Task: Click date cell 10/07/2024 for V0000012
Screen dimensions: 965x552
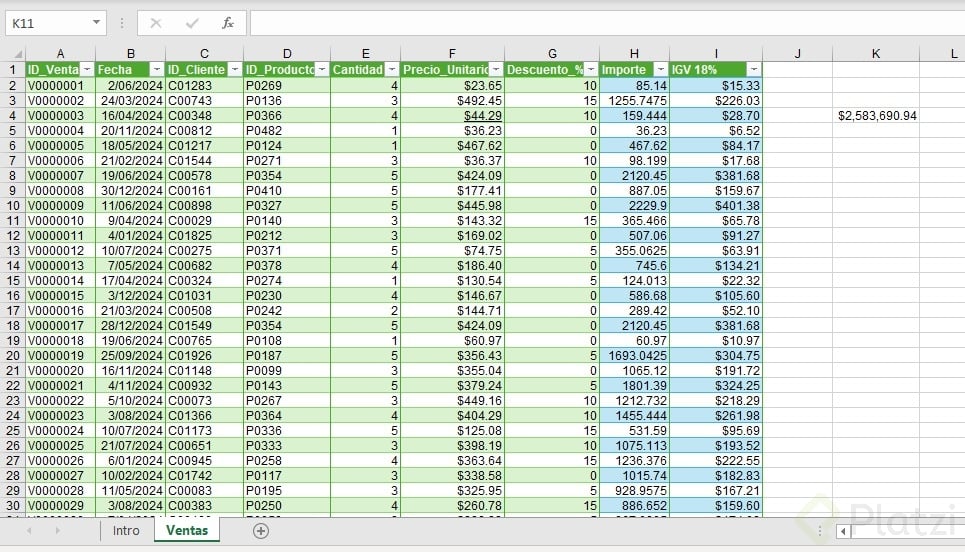Action: point(130,250)
